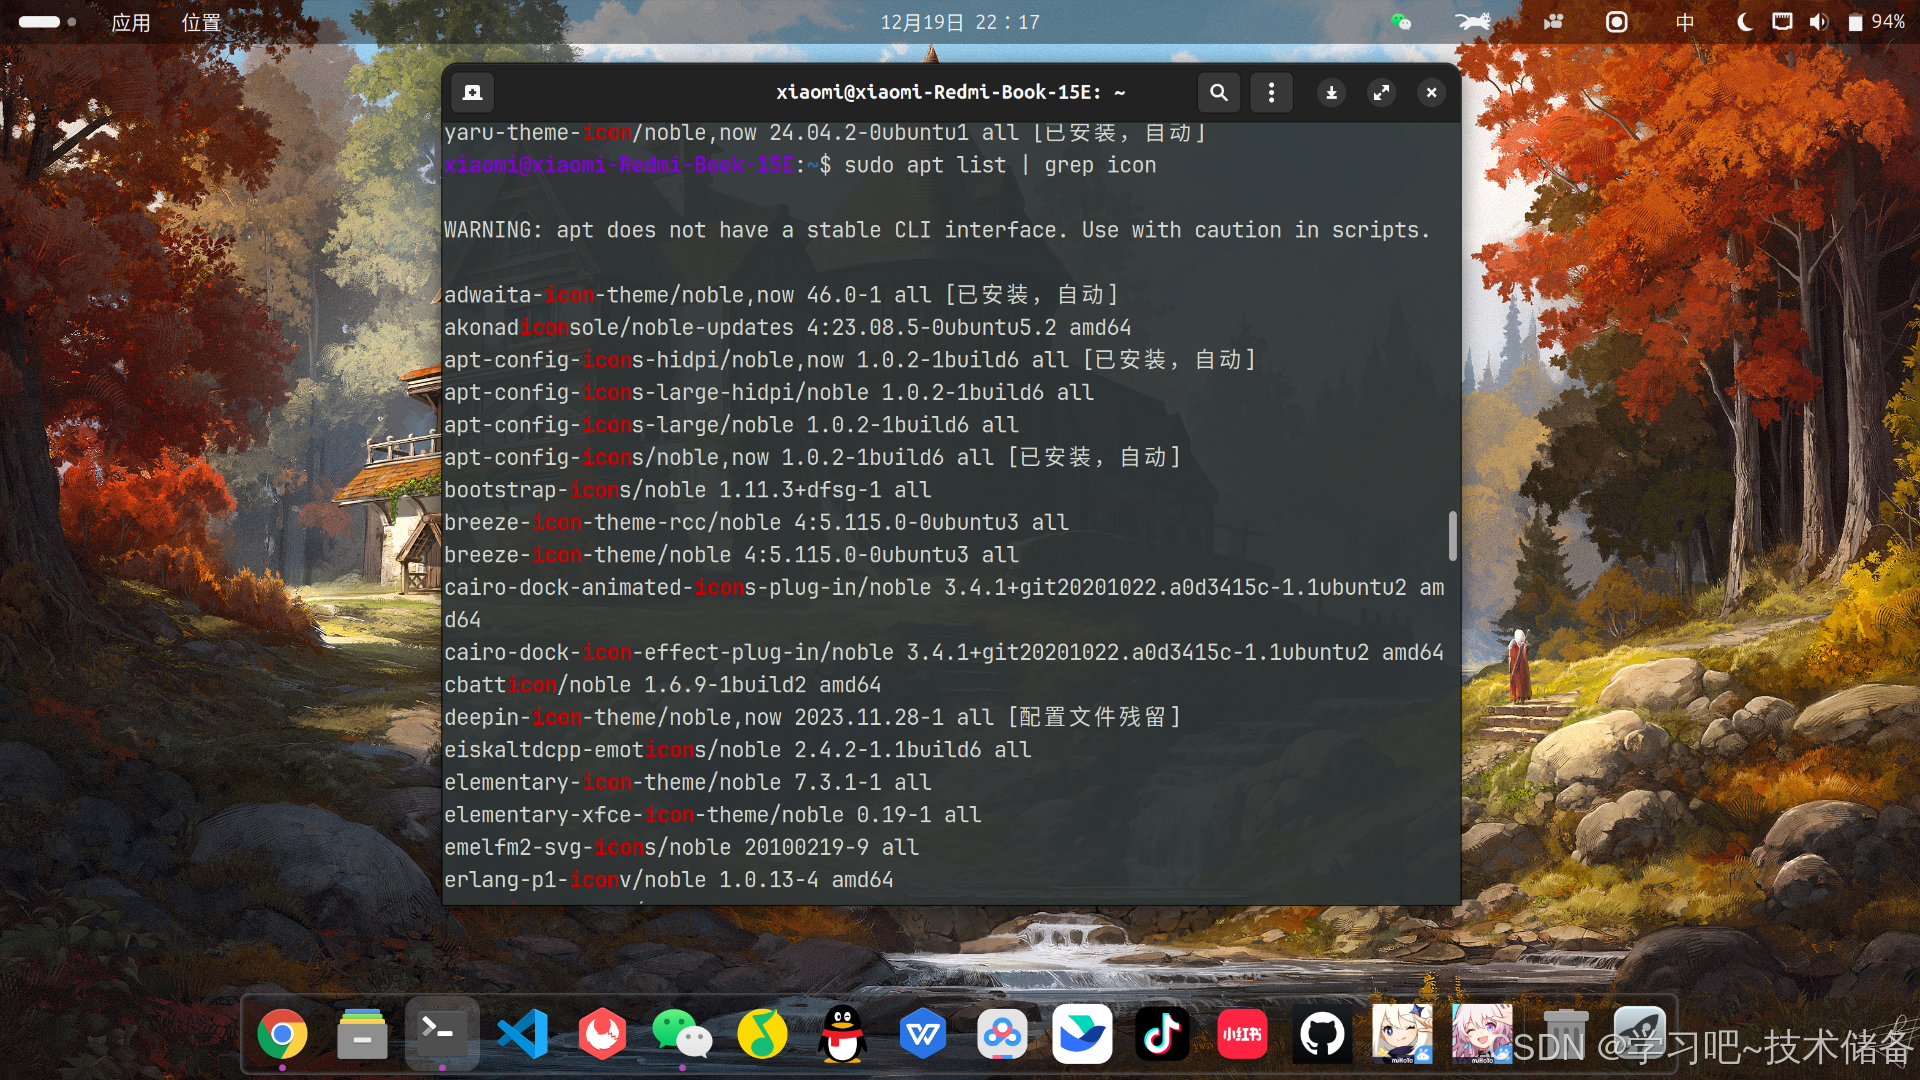Image resolution: width=1920 pixels, height=1080 pixels.
Task: Click the apt-config-icons-hidpi package line
Action: tap(850, 360)
